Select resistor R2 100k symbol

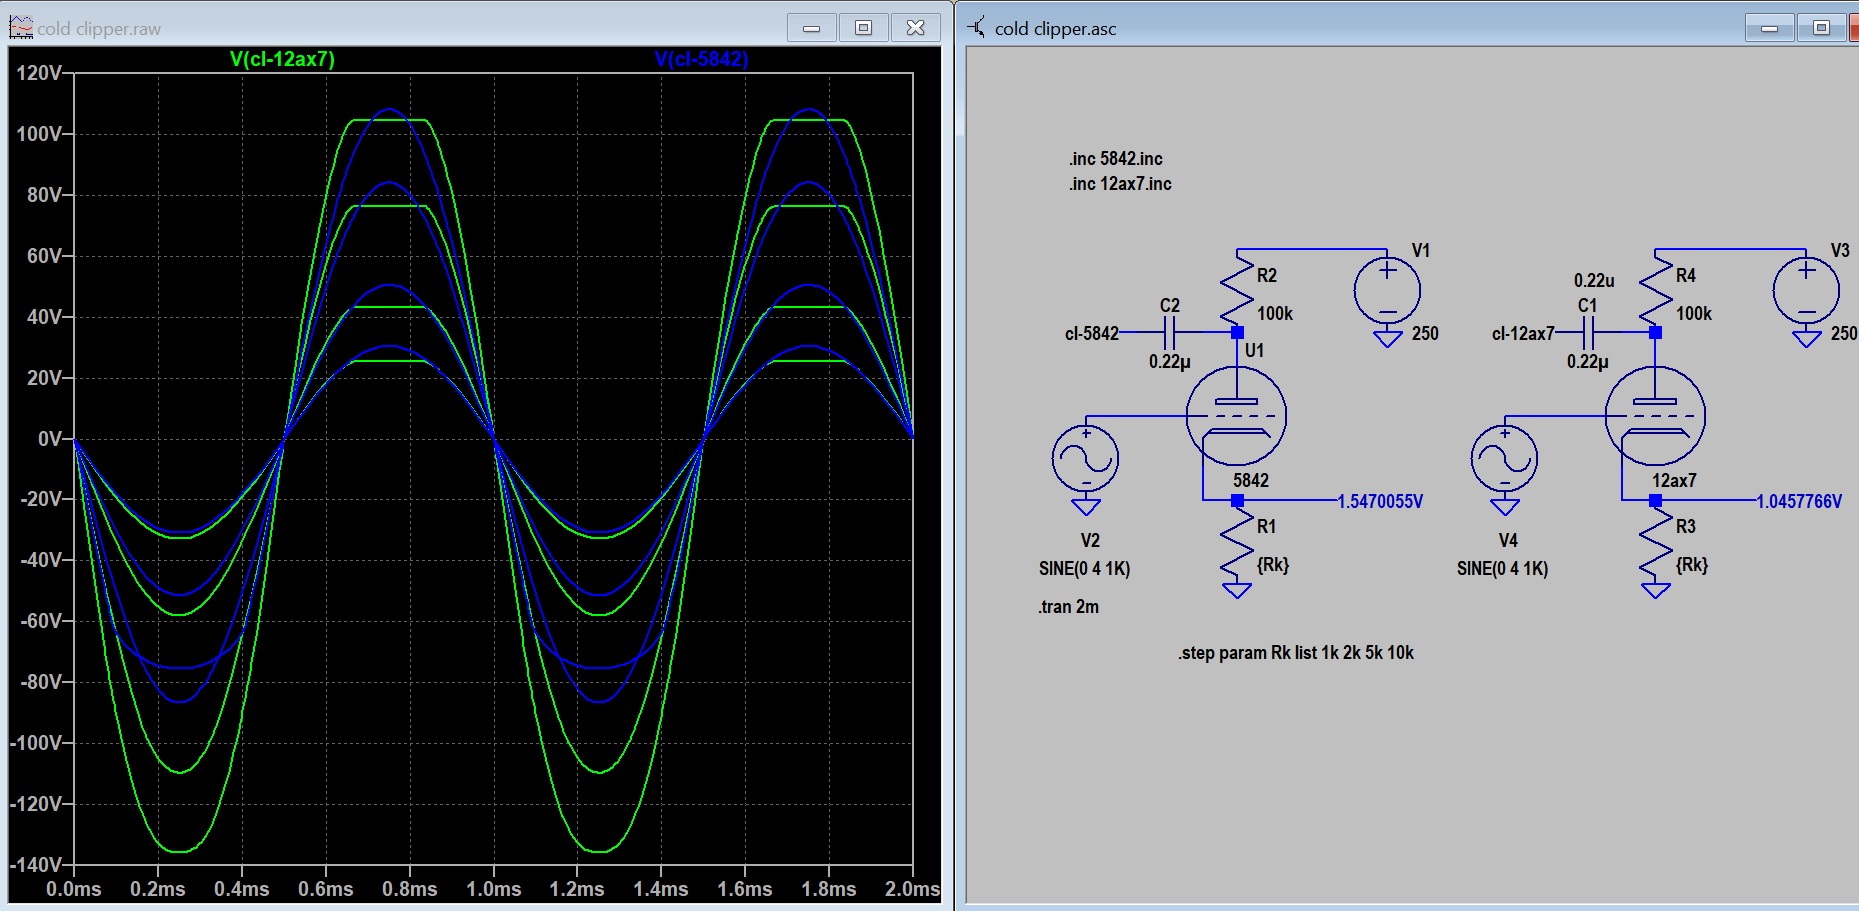pos(1237,288)
